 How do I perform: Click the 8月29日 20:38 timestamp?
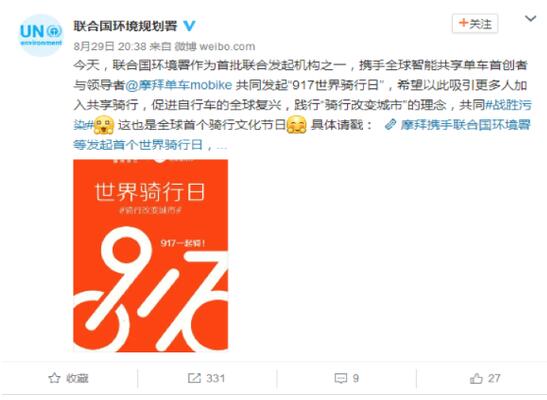pos(110,46)
